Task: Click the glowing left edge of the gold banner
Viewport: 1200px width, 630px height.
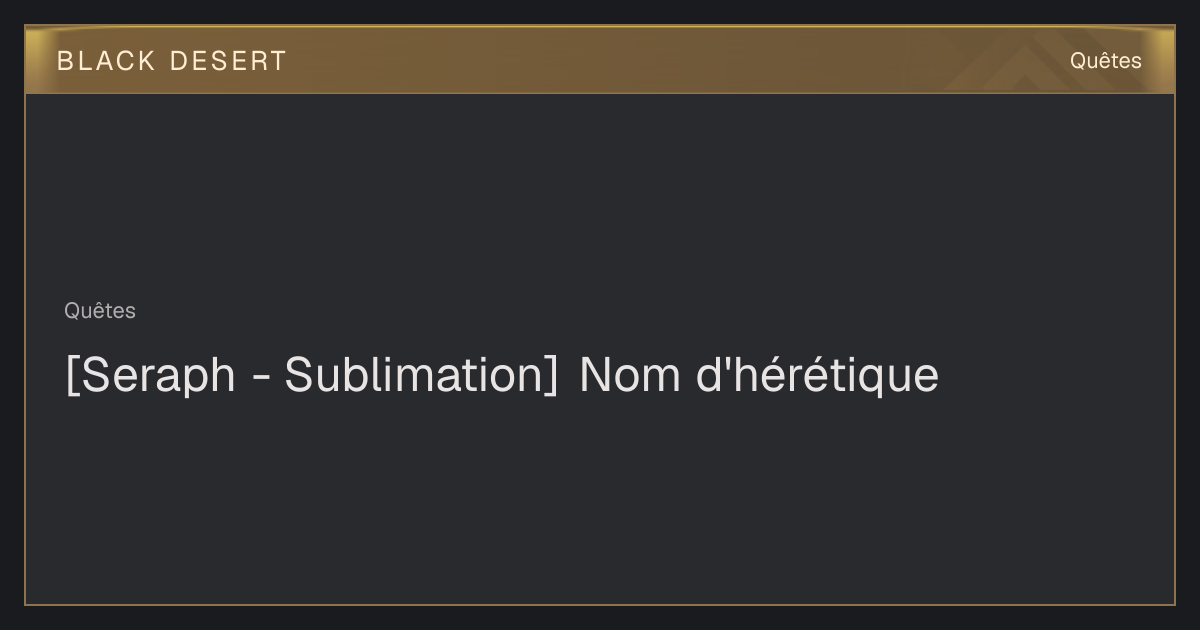Action: pos(34,60)
